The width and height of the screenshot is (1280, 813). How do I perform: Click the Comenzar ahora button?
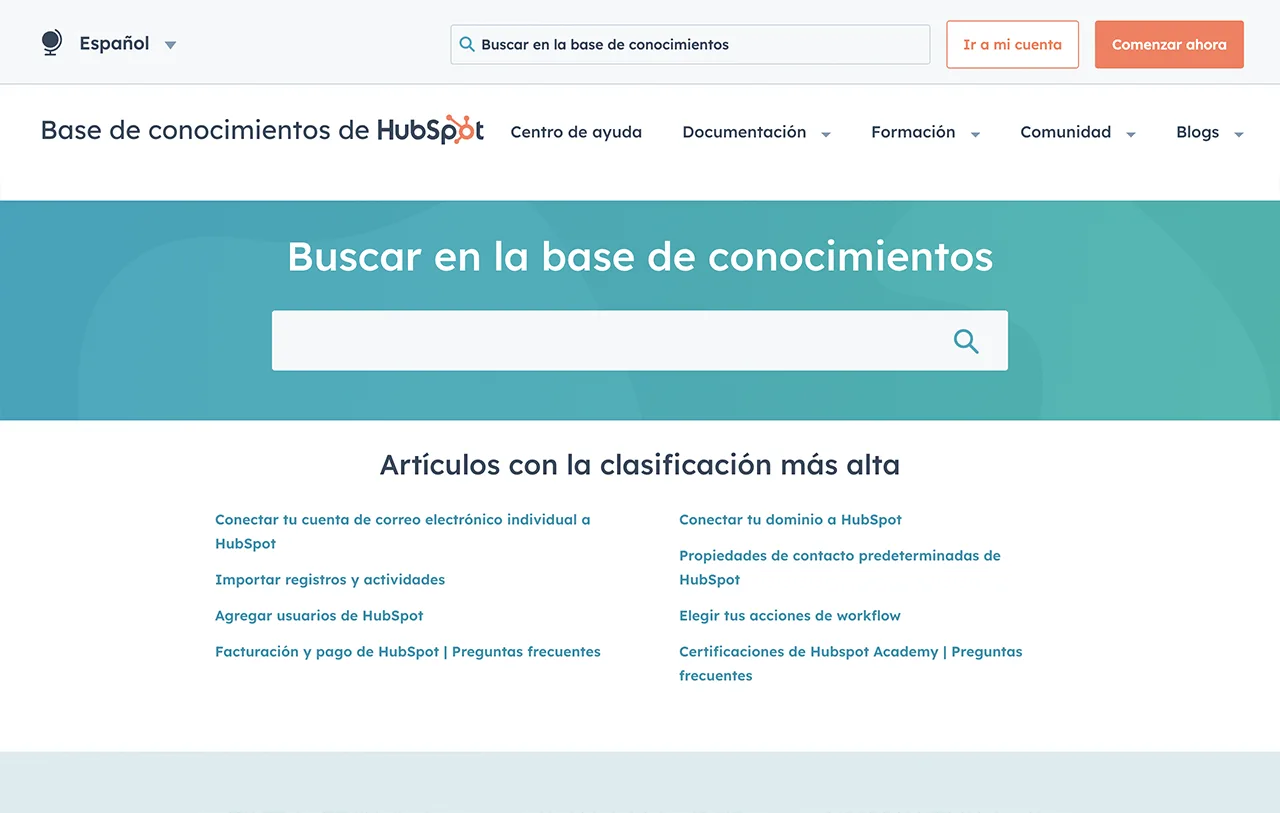click(1169, 44)
